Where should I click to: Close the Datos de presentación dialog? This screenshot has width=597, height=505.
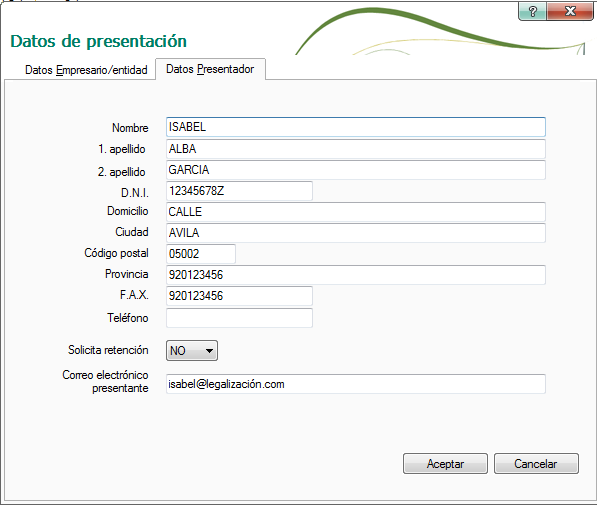pos(570,11)
